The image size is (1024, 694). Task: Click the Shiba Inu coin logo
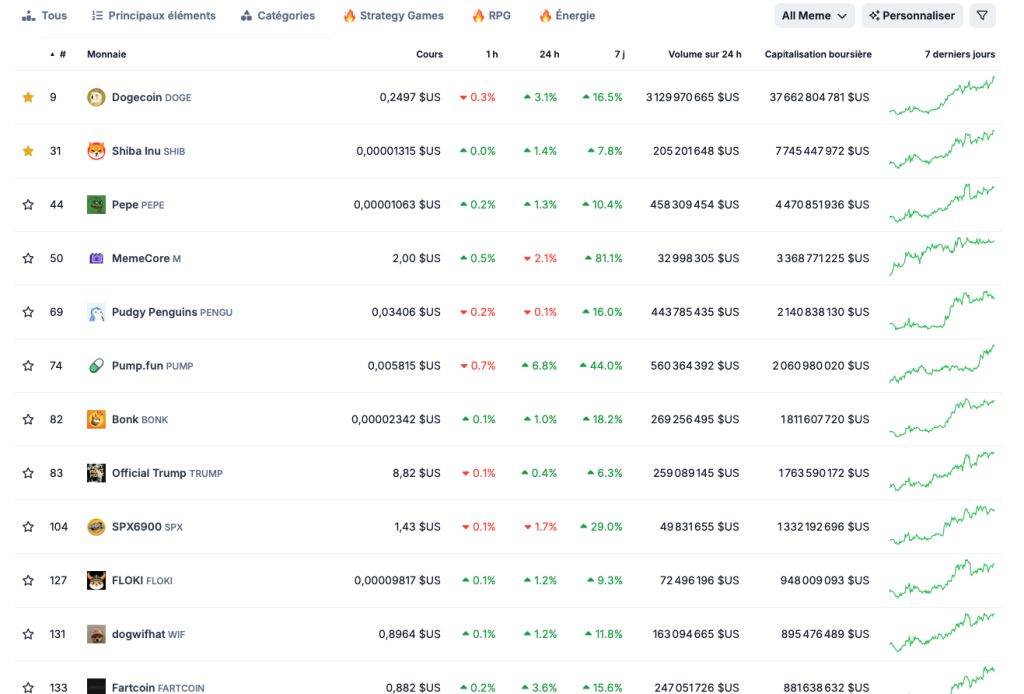pyautogui.click(x=96, y=151)
